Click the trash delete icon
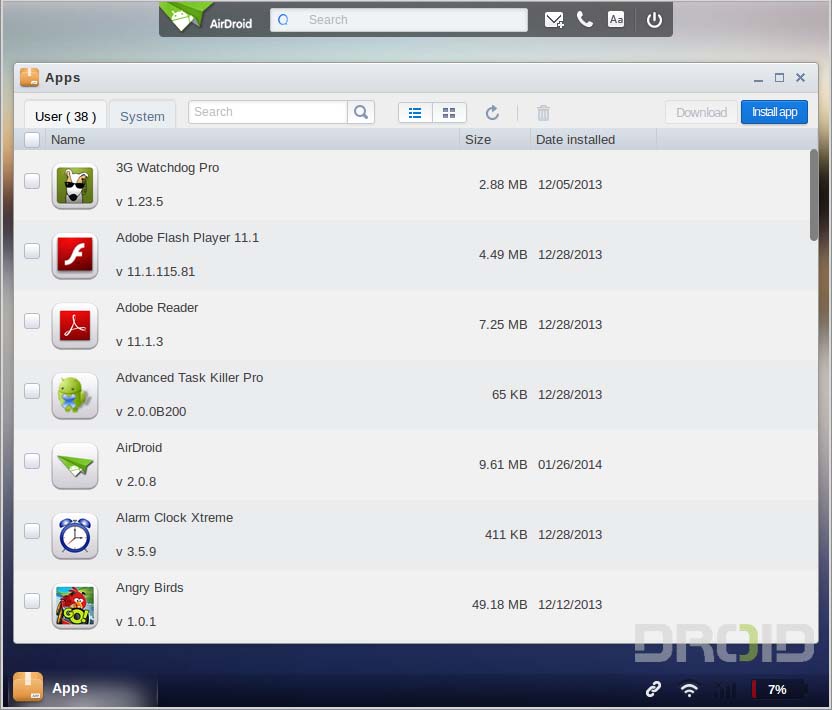832x710 pixels. coord(543,113)
